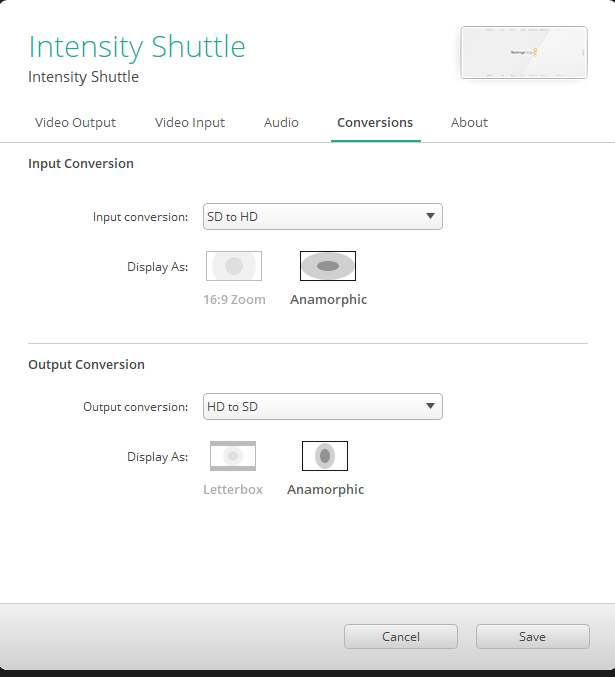This screenshot has width=615, height=677.
Task: Open the Audio tab
Action: click(281, 123)
